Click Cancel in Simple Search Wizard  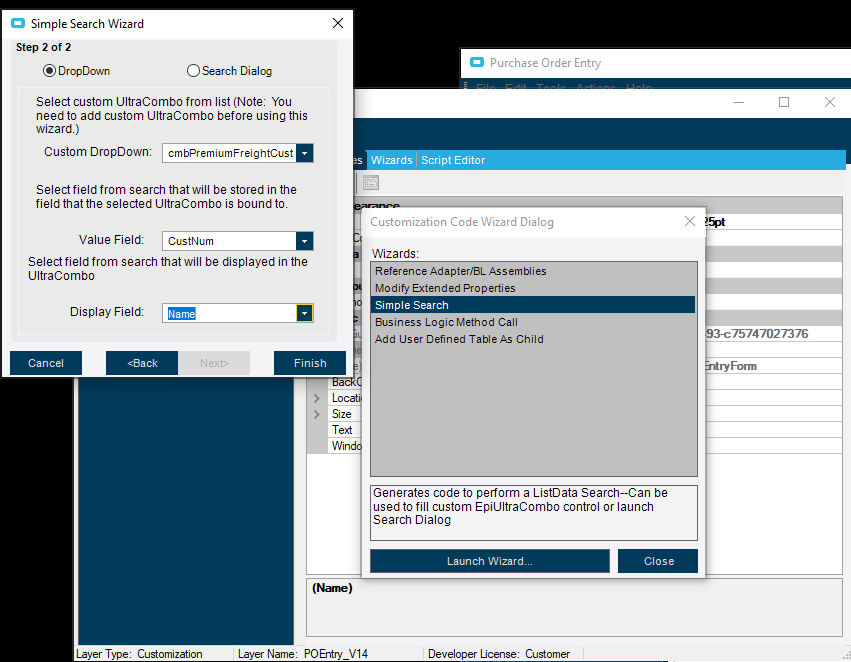(x=46, y=363)
